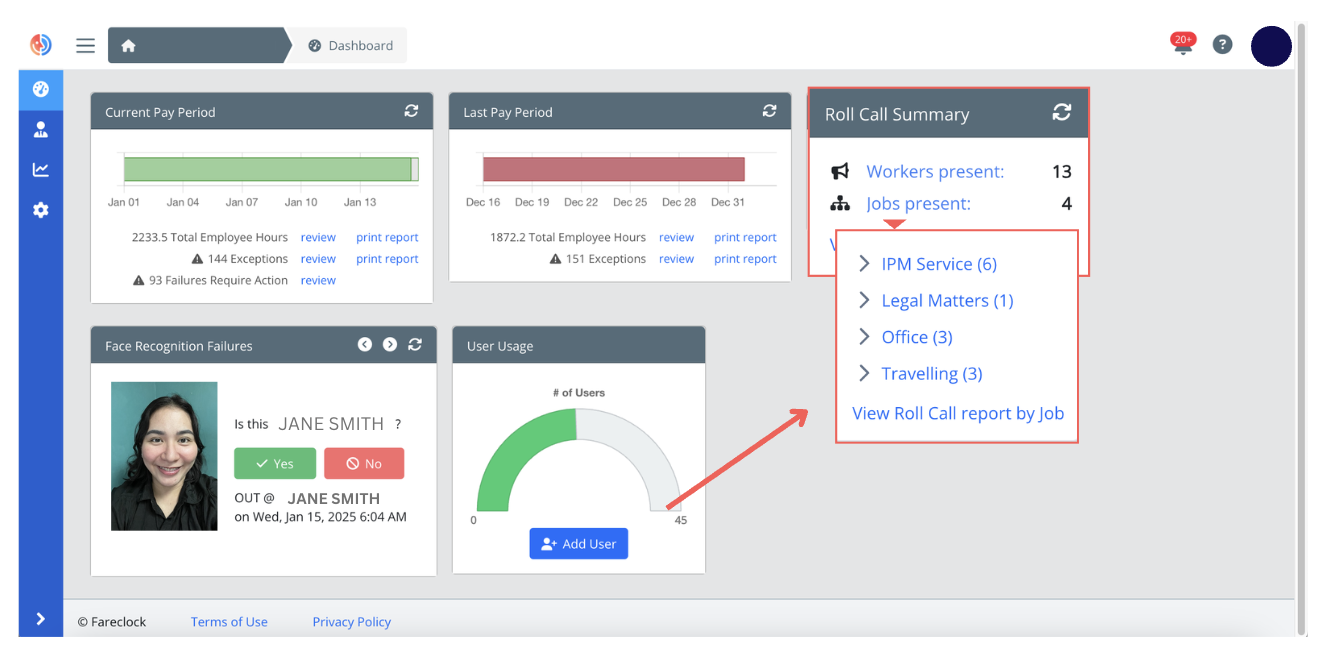Image resolution: width=1324 pixels, height=660 pixels.
Task: Click the help question mark icon
Action: pos(1222,45)
